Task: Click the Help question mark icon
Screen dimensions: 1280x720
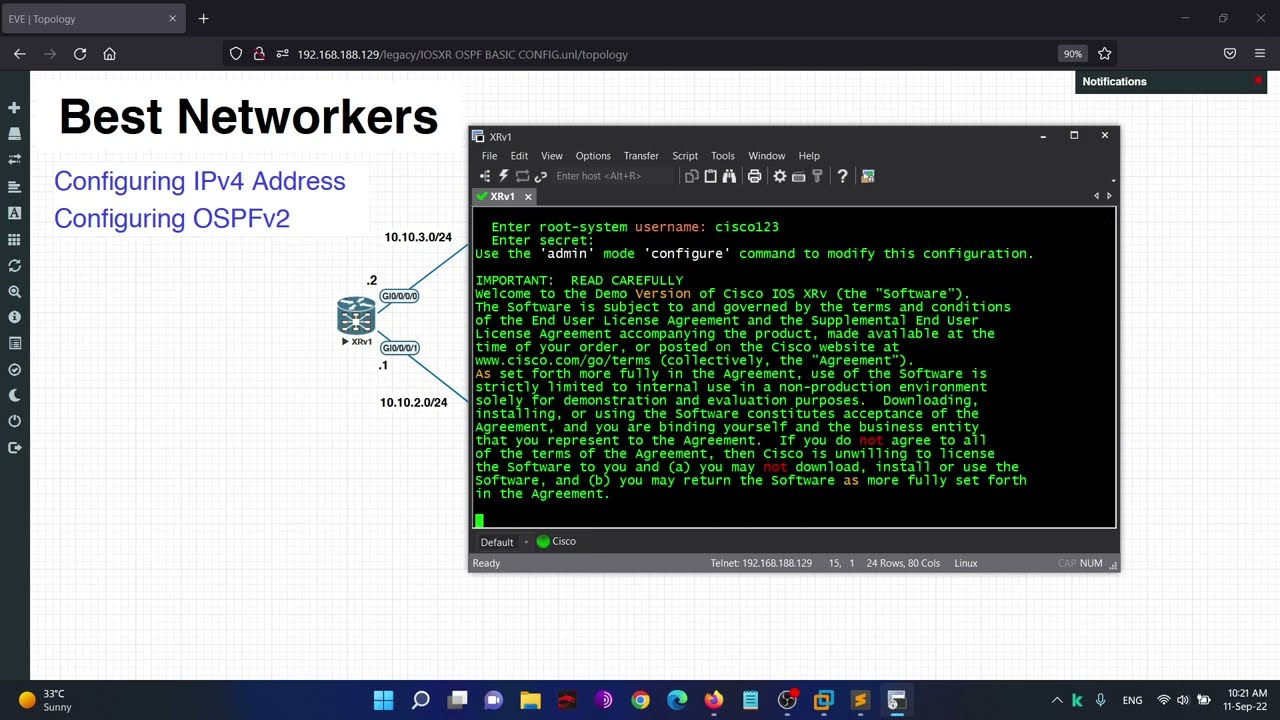Action: pos(842,176)
